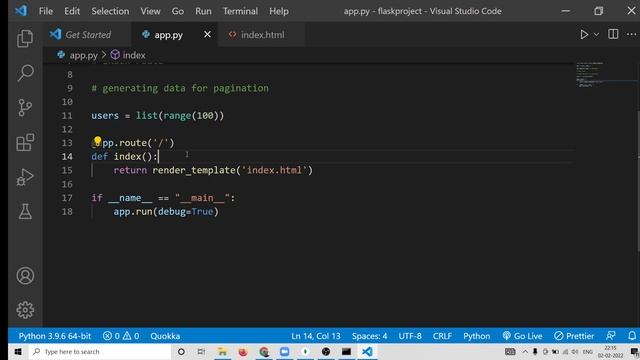Open the Run and Debug view
Image resolution: width=640 pixels, height=360 pixels.
coord(25,177)
